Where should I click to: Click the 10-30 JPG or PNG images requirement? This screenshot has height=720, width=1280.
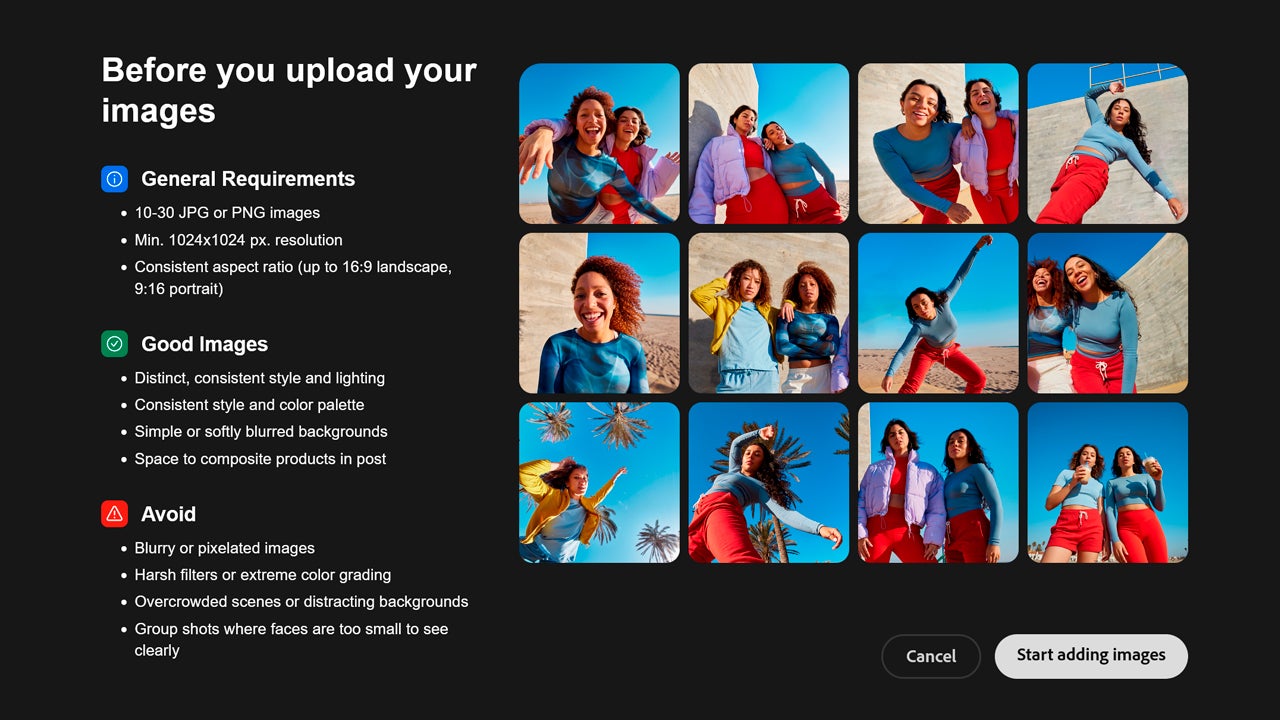227,213
